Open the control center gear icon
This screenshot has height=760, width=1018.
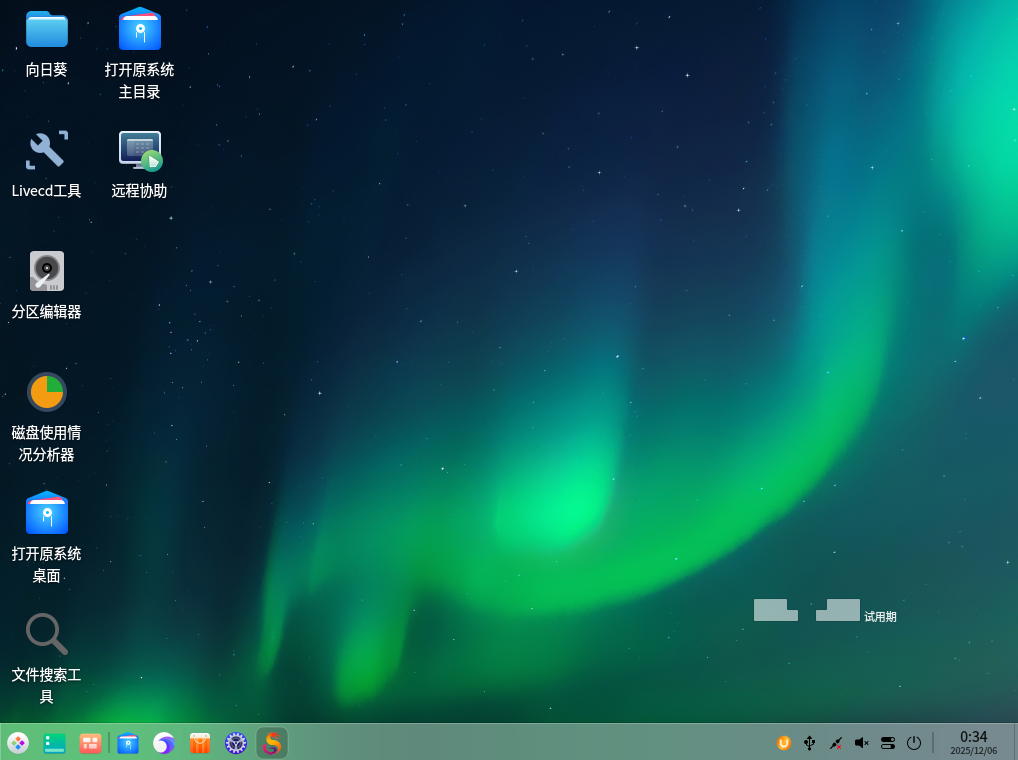click(235, 743)
